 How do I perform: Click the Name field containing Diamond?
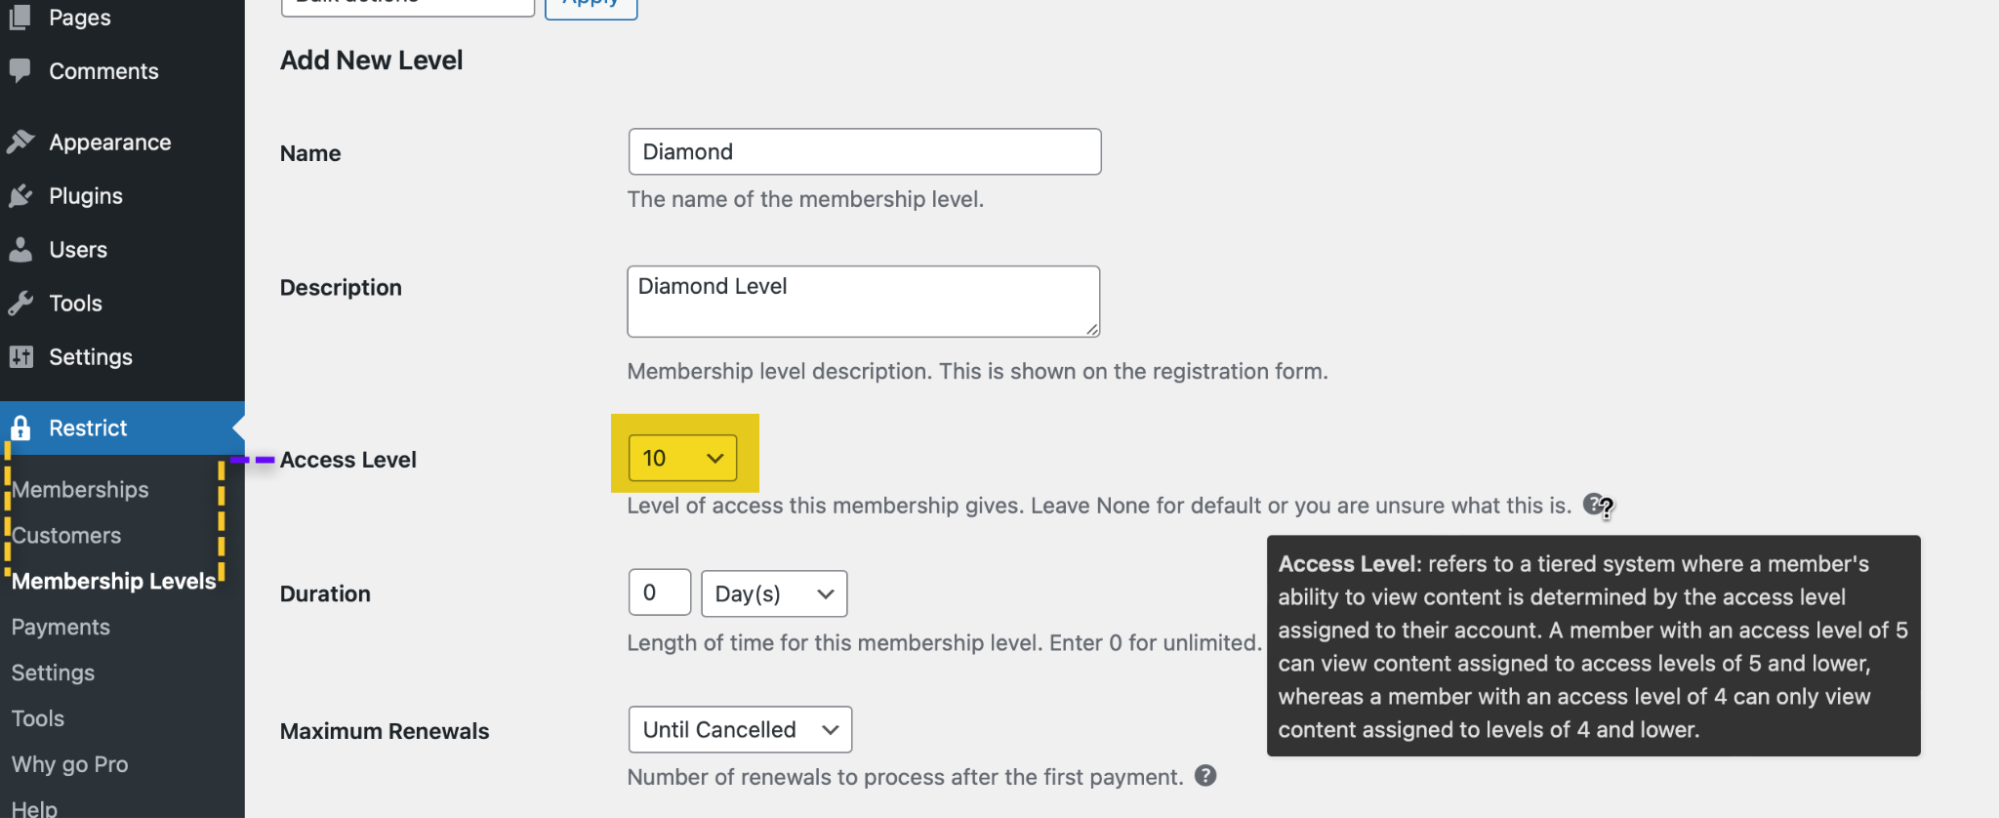click(x=865, y=152)
